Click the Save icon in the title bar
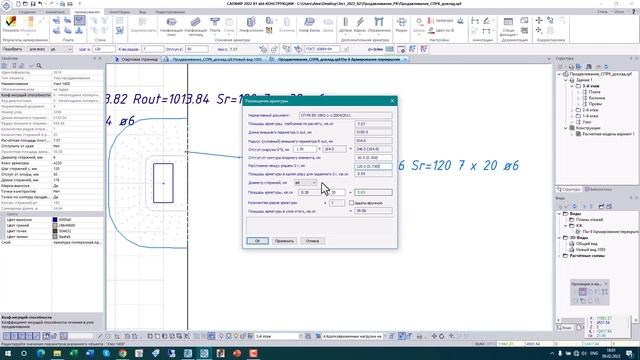This screenshot has height=360, width=640. click(33, 4)
